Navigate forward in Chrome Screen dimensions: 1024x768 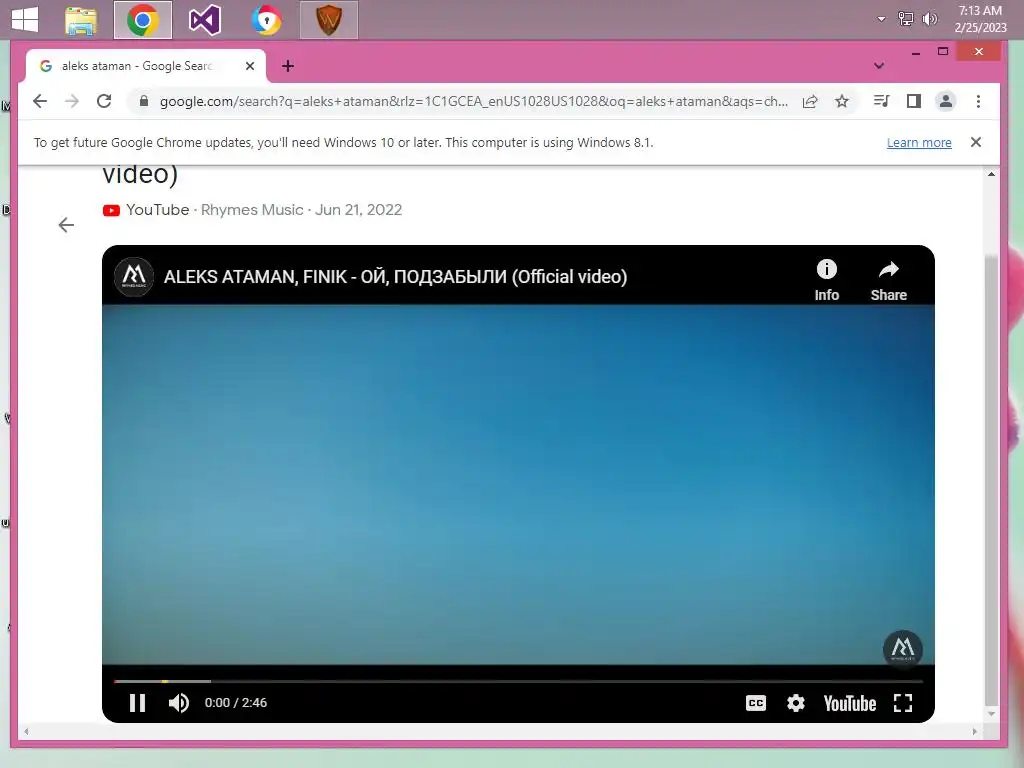72,101
